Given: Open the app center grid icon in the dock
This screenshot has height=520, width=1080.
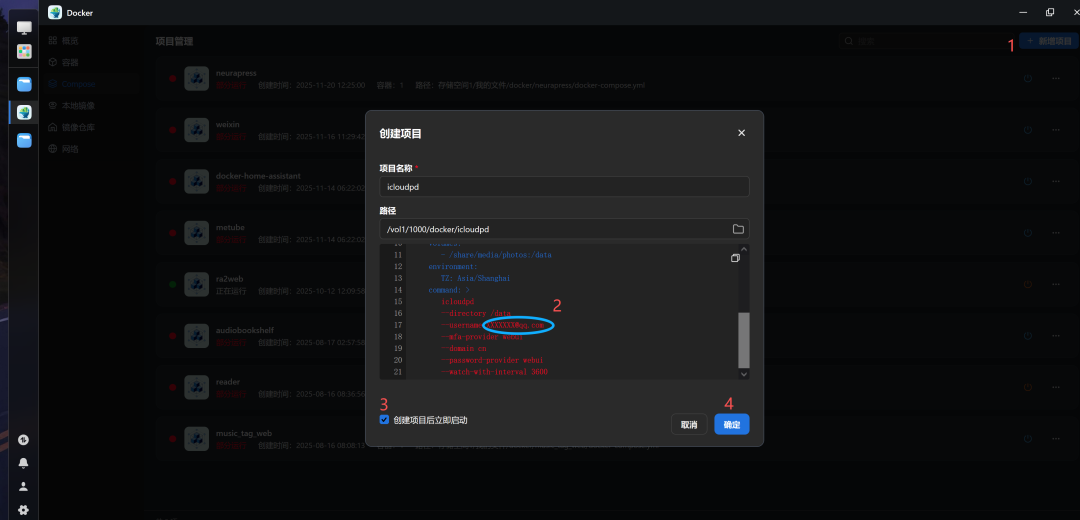Looking at the screenshot, I should point(24,51).
